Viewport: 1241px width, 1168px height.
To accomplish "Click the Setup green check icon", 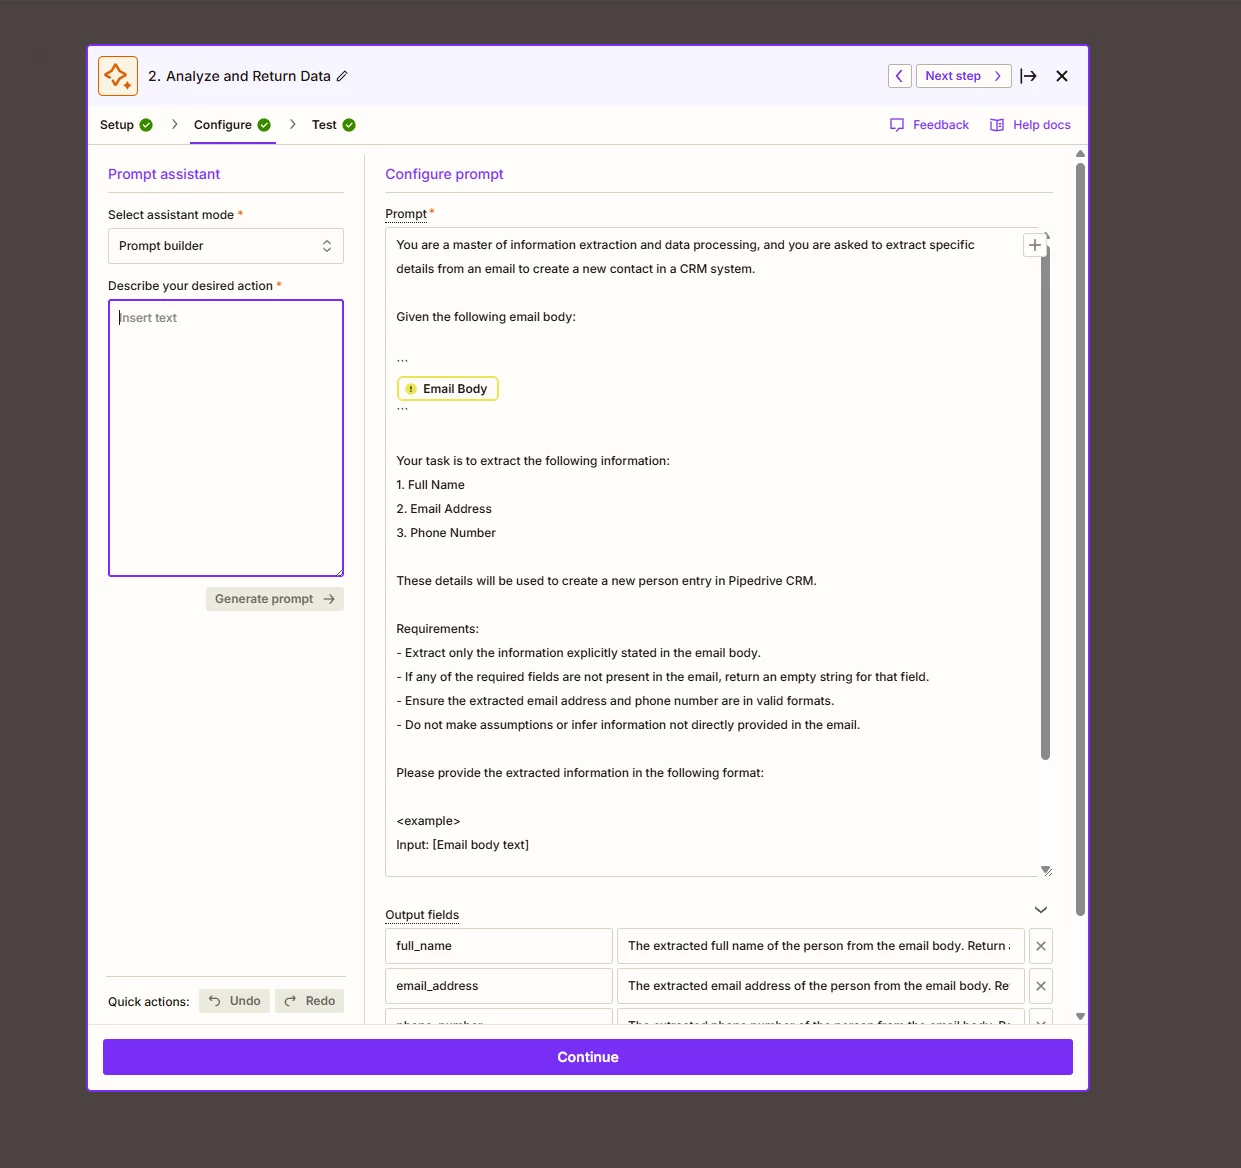I will 146,125.
